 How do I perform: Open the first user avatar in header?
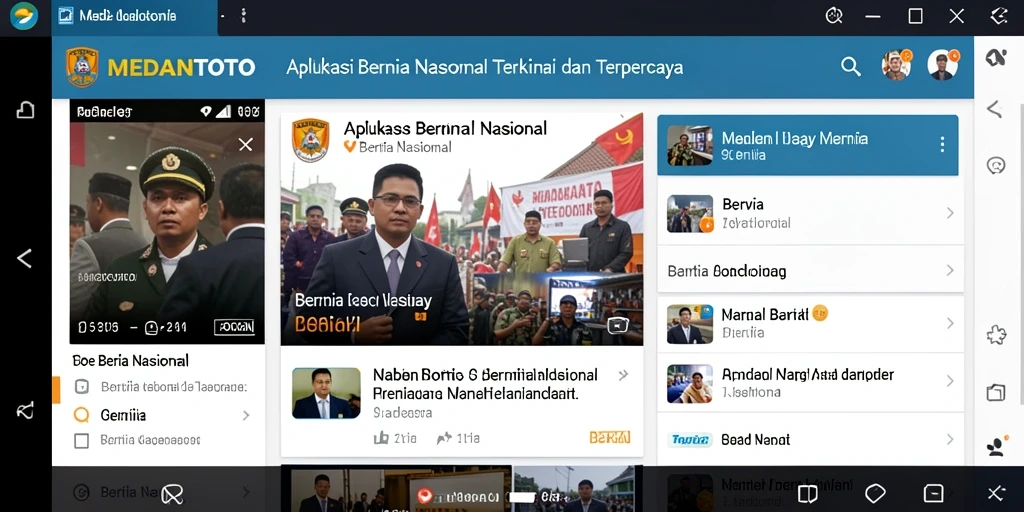click(897, 65)
